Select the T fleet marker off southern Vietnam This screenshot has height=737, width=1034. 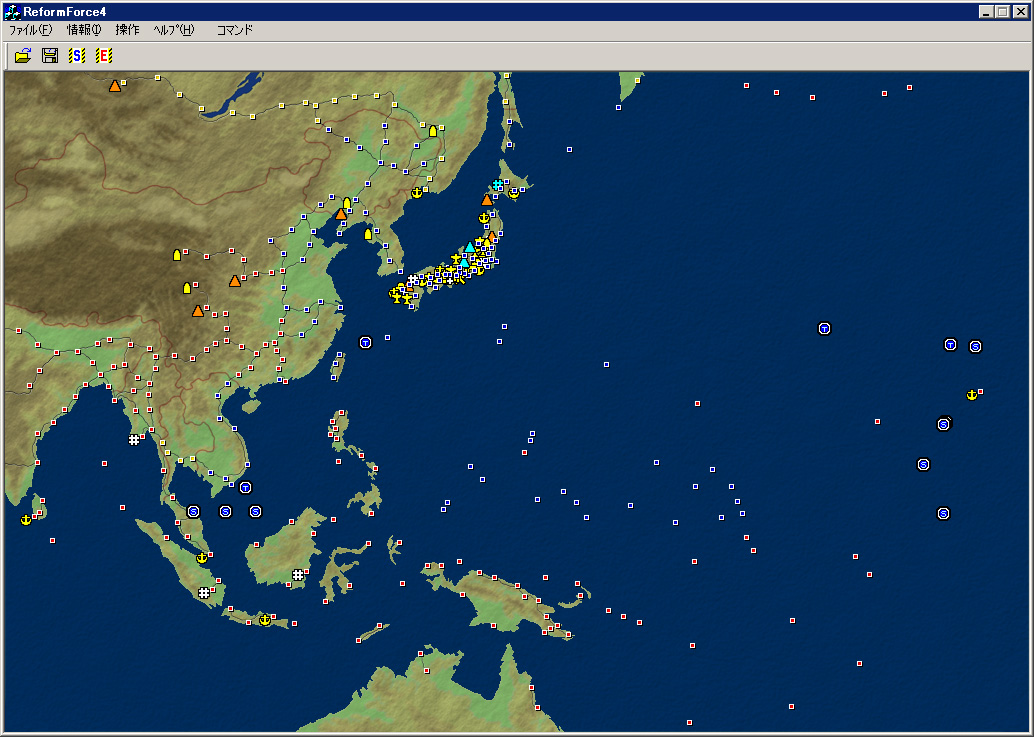click(x=245, y=488)
